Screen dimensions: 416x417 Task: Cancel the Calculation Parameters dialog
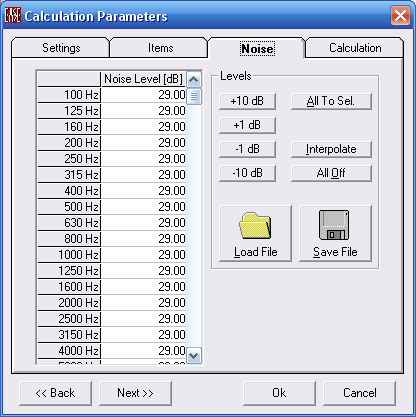pos(359,393)
